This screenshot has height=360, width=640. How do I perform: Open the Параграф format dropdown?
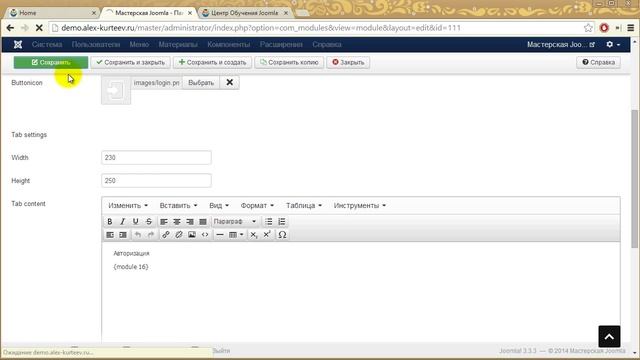(x=235, y=222)
